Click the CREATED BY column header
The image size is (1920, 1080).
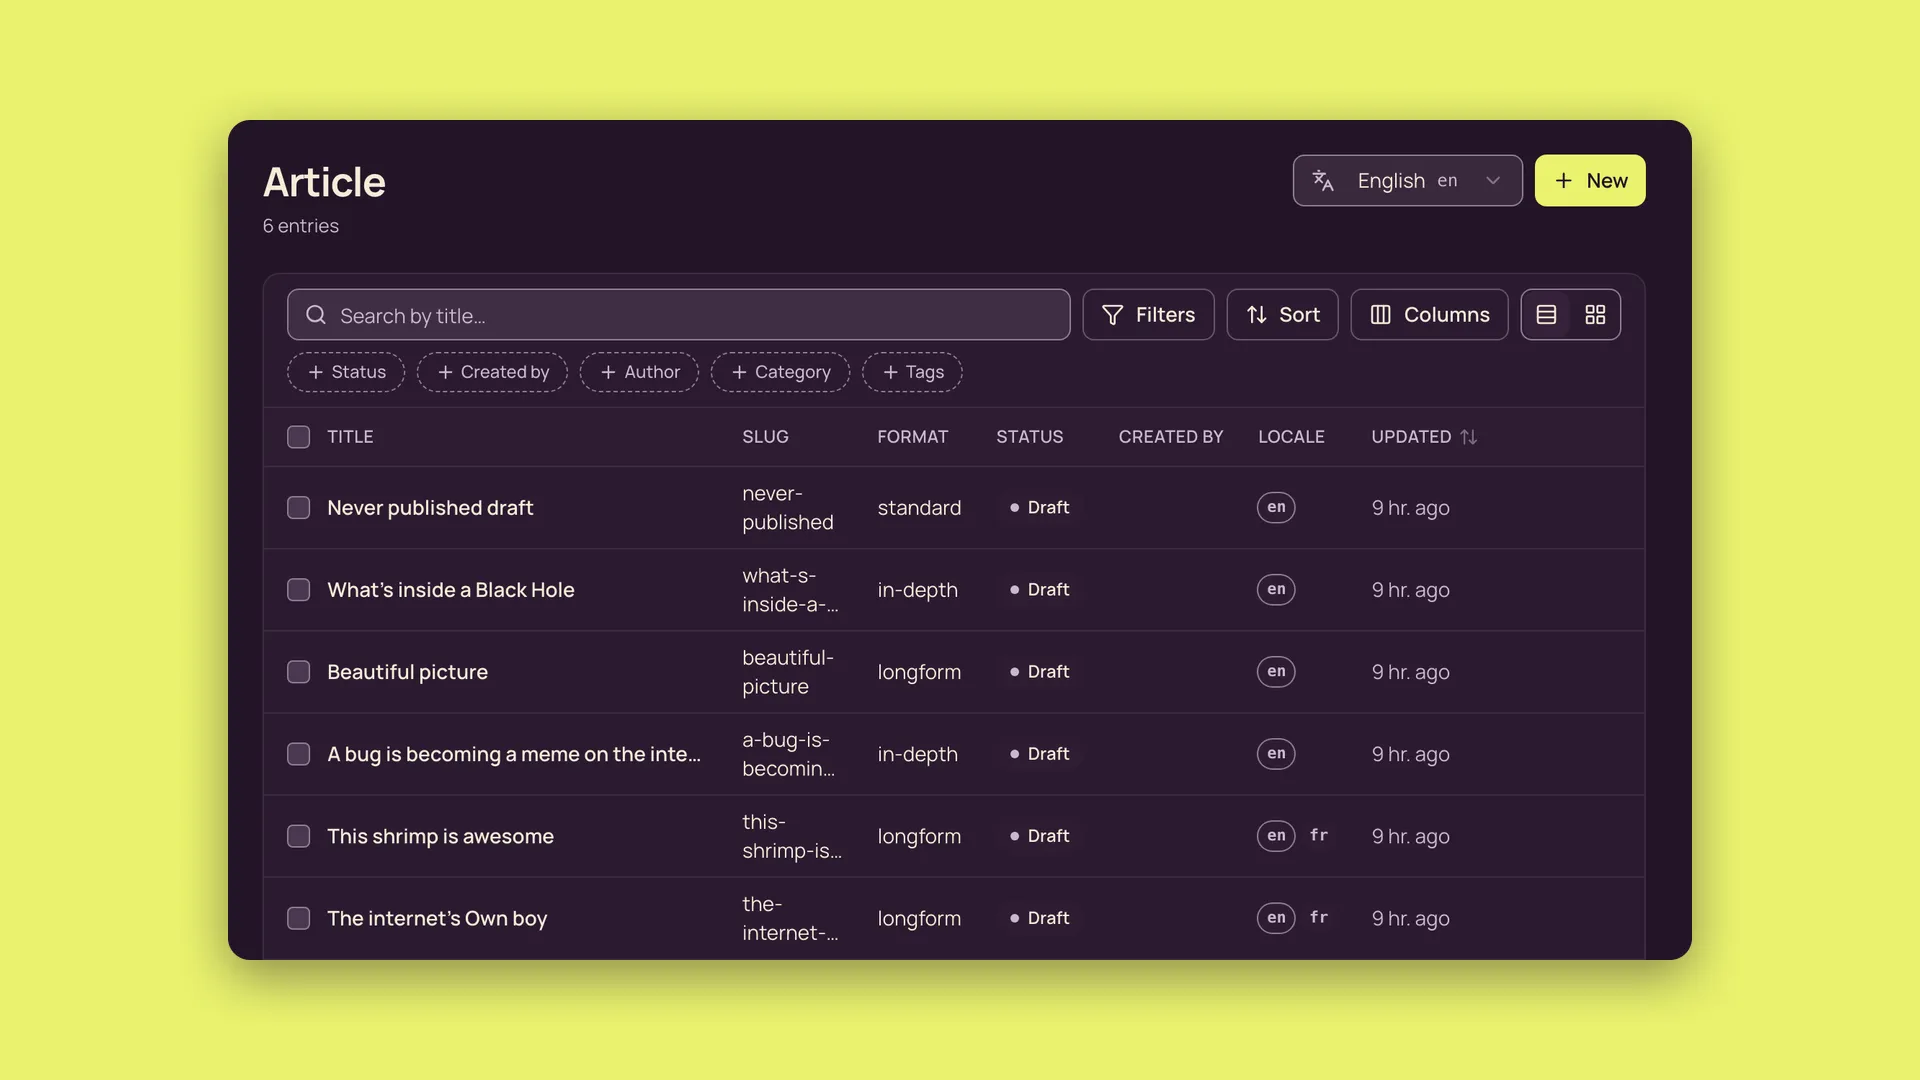1170,437
